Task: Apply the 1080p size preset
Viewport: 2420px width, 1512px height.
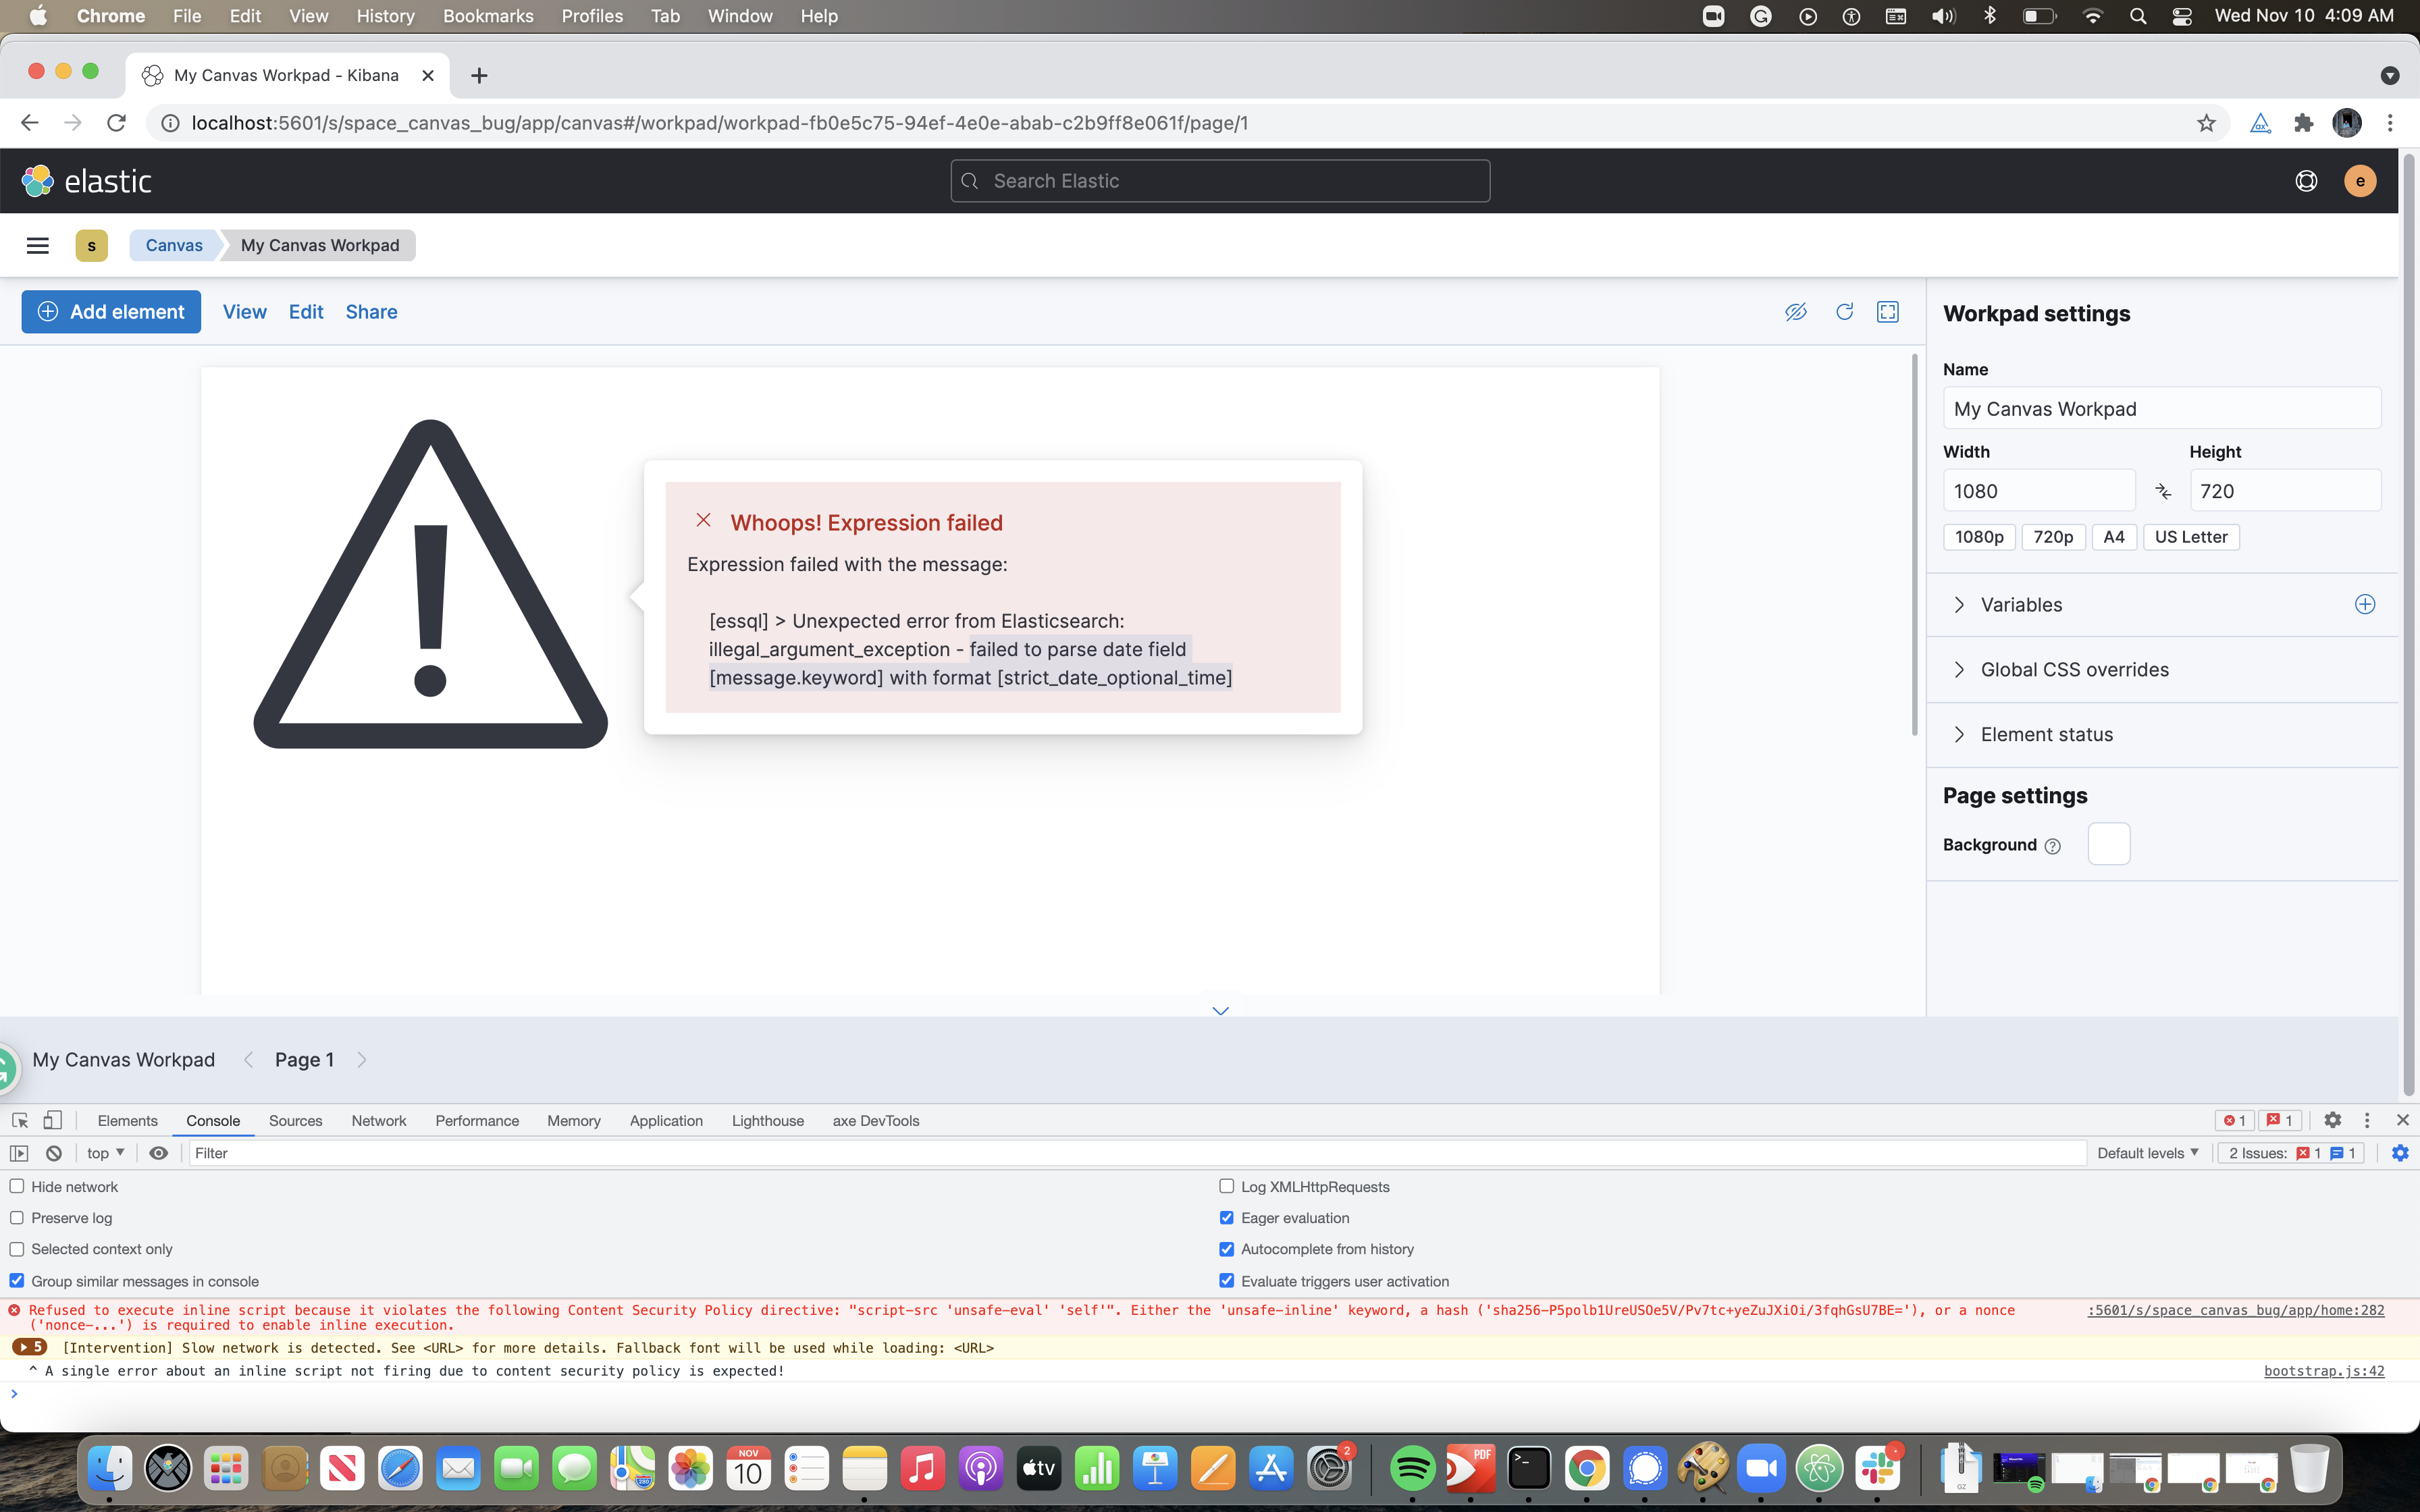Action: click(x=1979, y=537)
